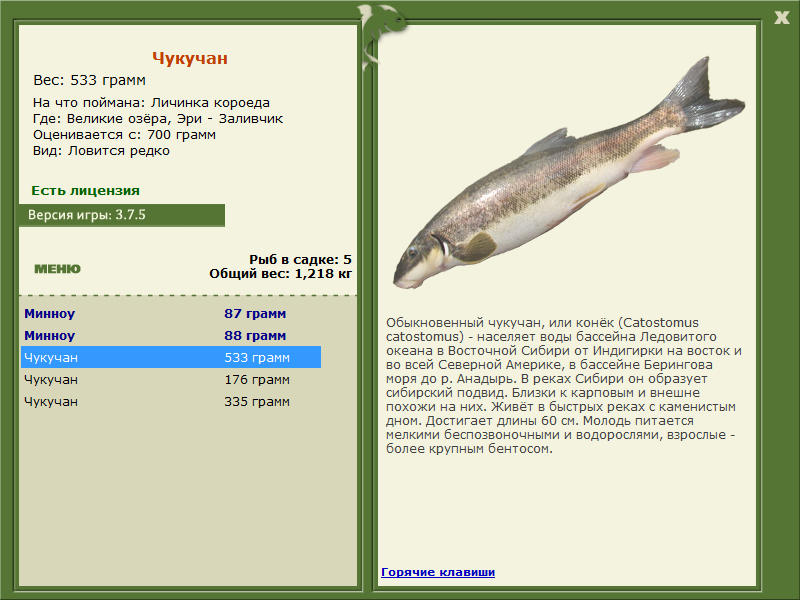Click the Версия игры: 3.7.5 bar
The height and width of the screenshot is (600, 800).
tap(121, 215)
